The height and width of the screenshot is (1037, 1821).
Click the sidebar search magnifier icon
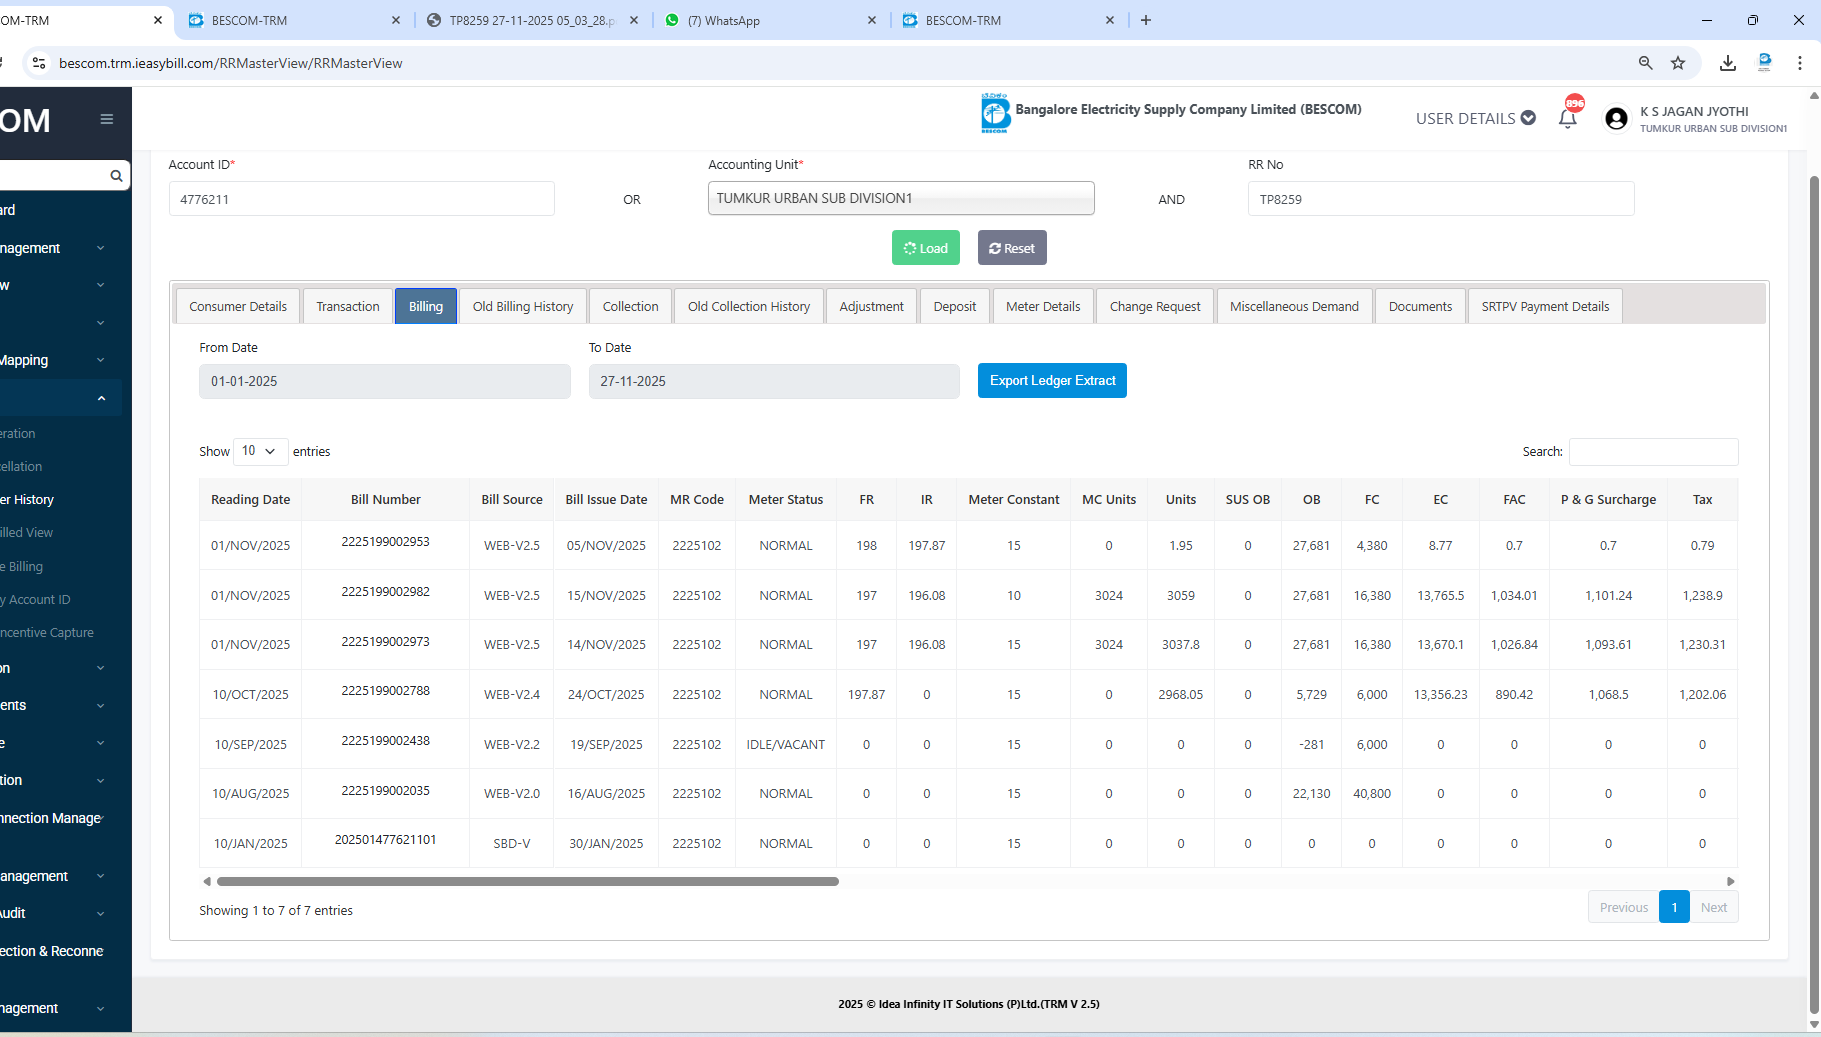[116, 176]
